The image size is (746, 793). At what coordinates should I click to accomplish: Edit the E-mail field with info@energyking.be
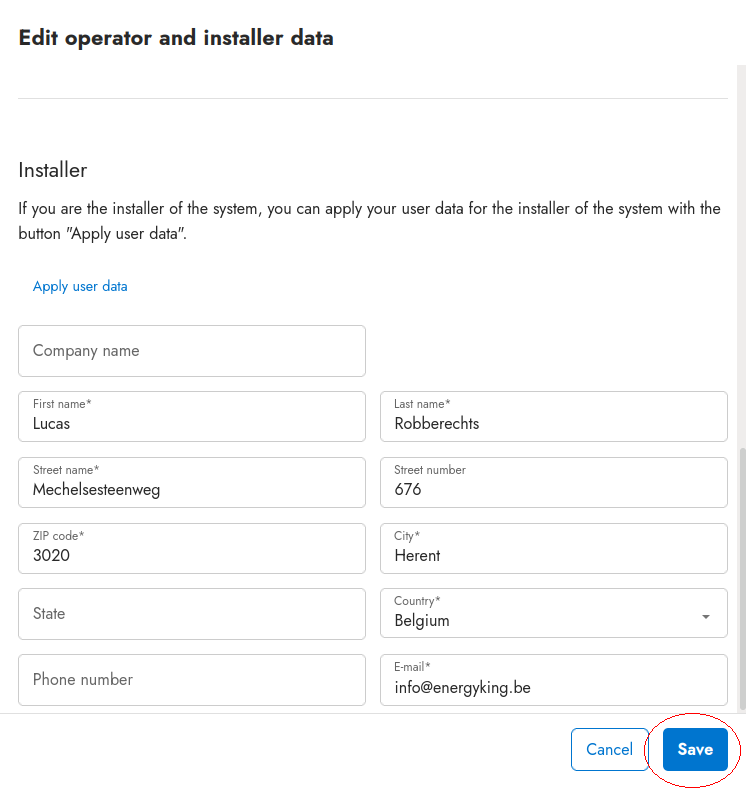click(553, 680)
